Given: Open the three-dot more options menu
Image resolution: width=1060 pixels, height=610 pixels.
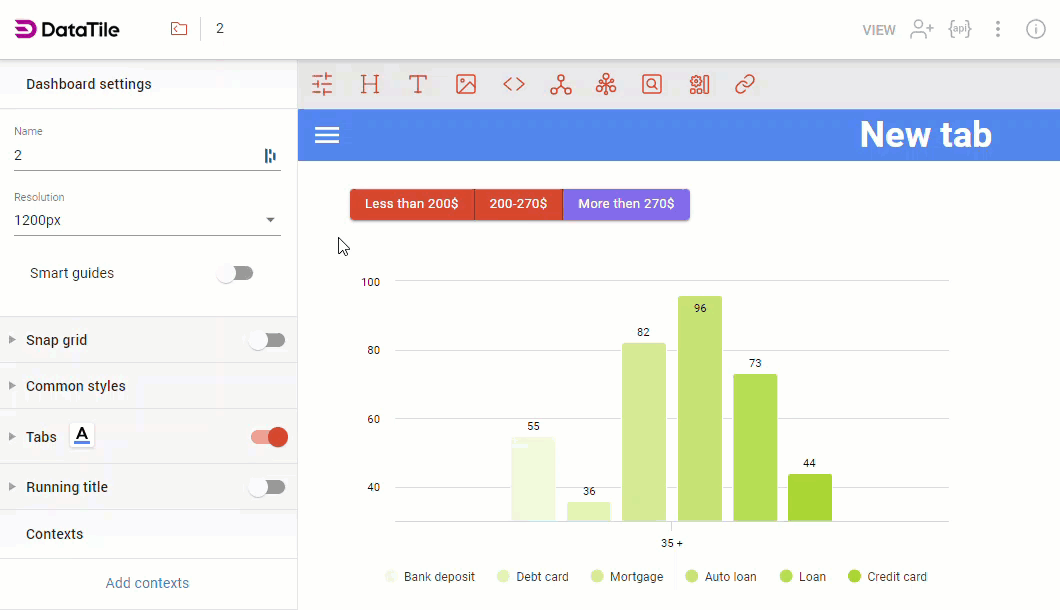Looking at the screenshot, I should [997, 29].
